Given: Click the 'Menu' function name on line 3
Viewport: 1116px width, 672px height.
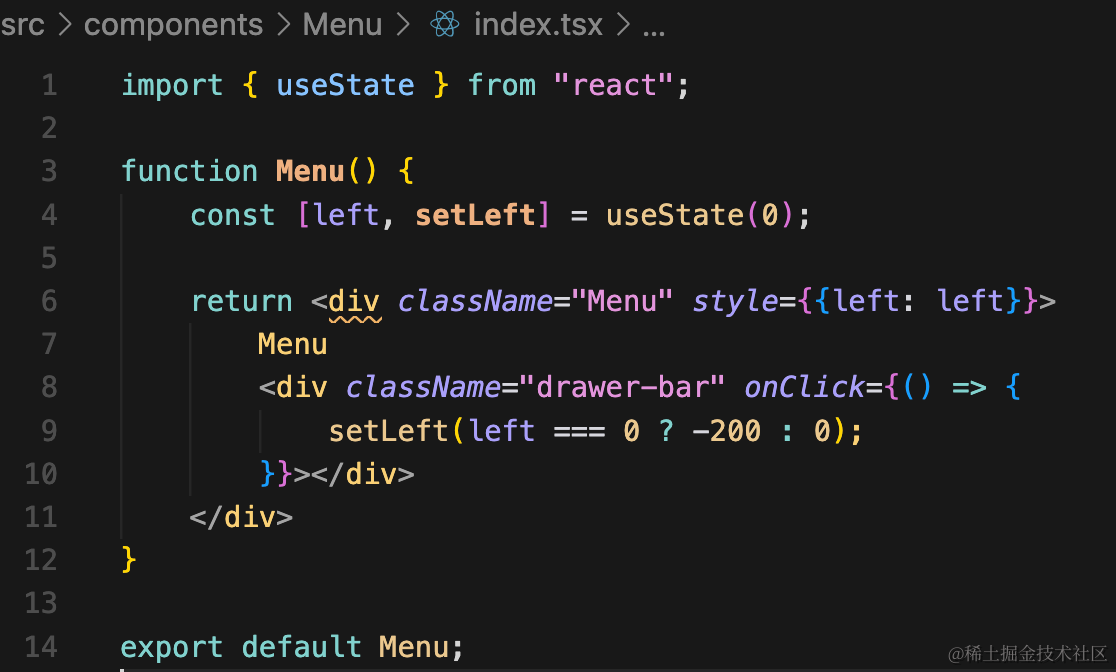Looking at the screenshot, I should click(310, 172).
